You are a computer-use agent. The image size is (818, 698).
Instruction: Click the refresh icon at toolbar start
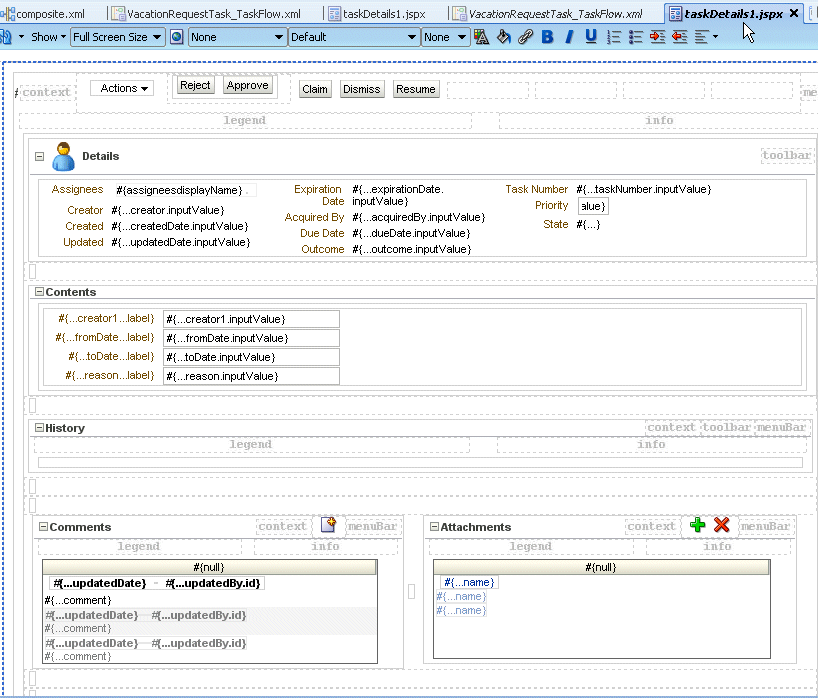coord(5,37)
